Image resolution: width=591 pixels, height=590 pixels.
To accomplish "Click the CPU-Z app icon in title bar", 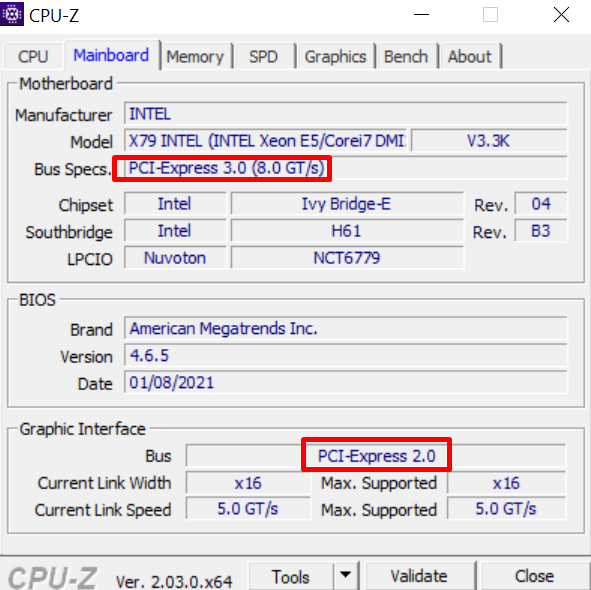I will pyautogui.click(x=12, y=14).
